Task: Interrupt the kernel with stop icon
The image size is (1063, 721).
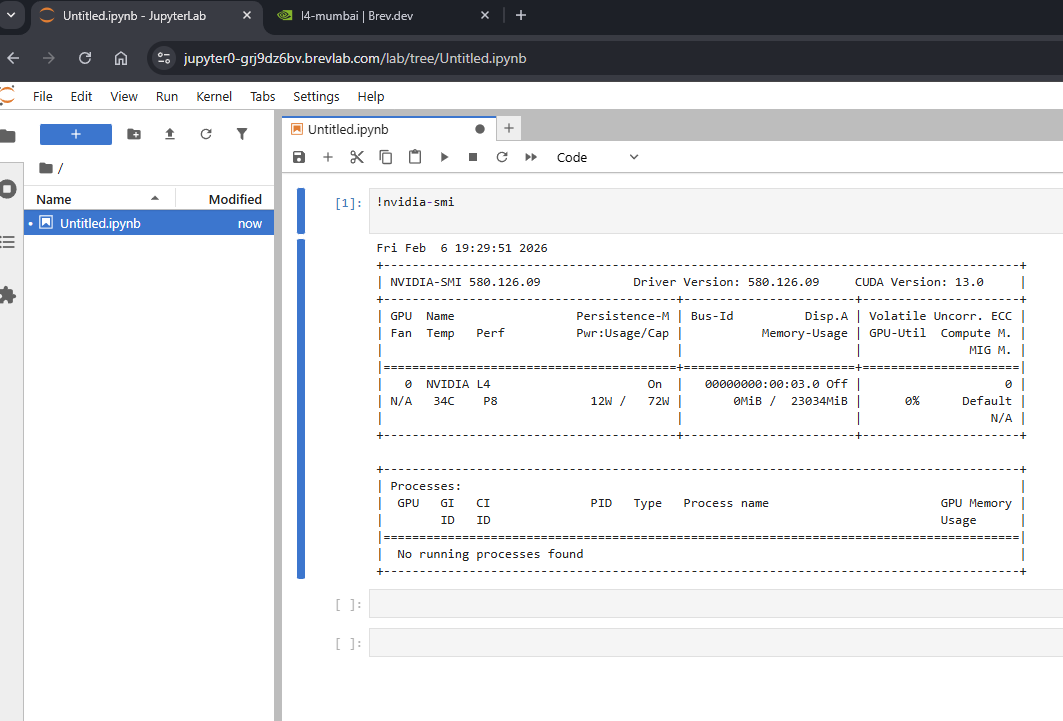Action: [x=473, y=157]
